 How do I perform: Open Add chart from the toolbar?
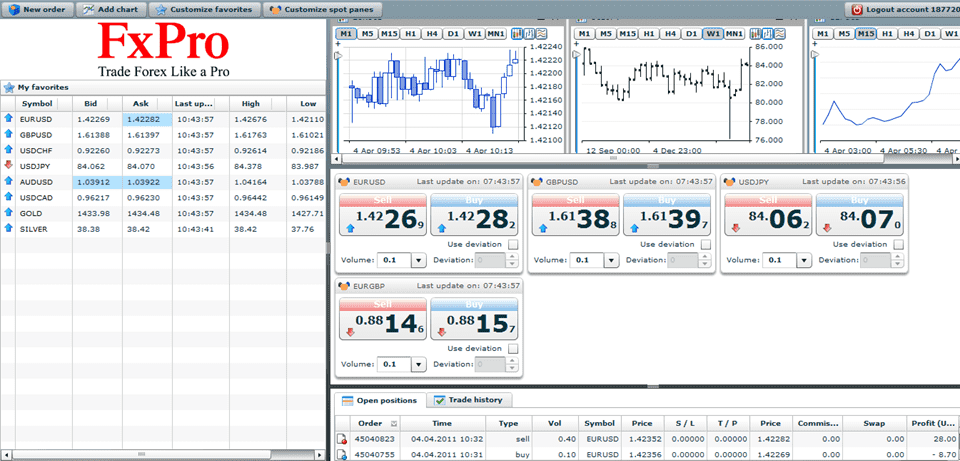pyautogui.click(x=110, y=9)
